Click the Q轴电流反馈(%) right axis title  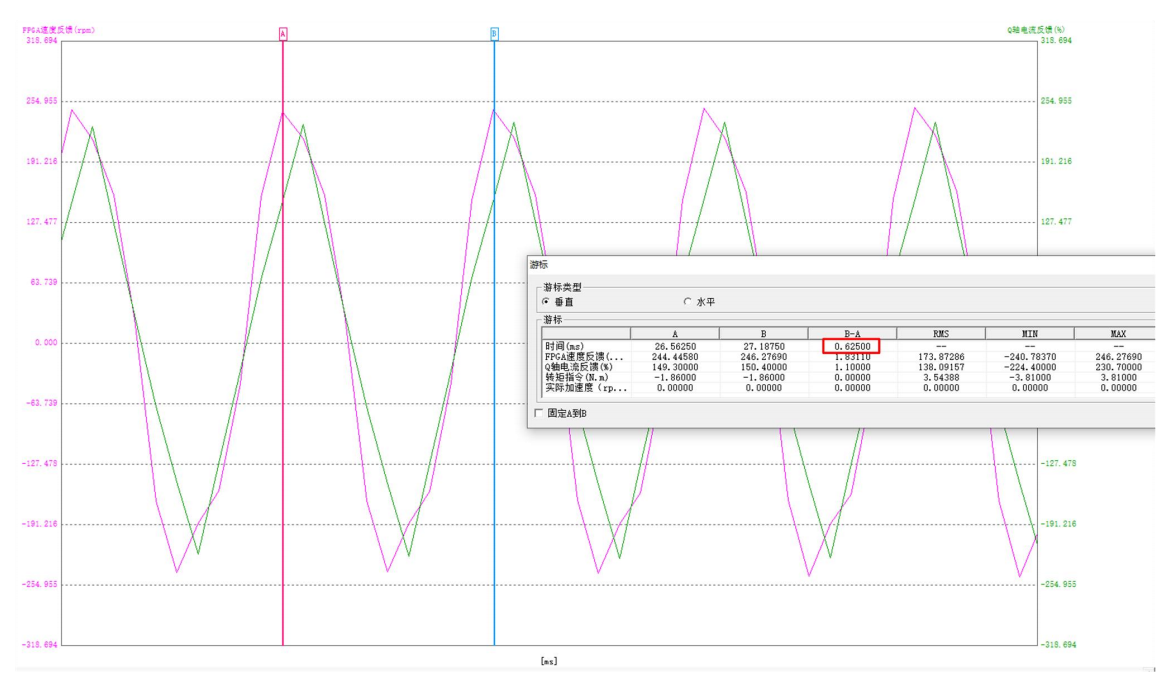[x=1035, y=31]
